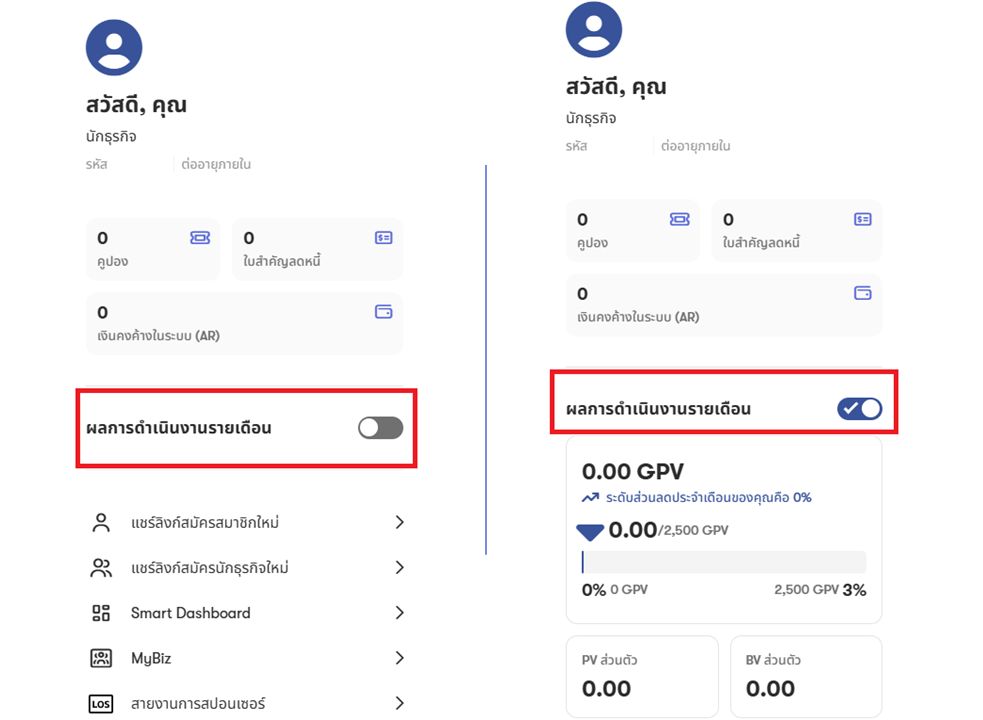The width and height of the screenshot is (983, 720).
Task: Click the MyBiz group icon
Action: coord(101,658)
